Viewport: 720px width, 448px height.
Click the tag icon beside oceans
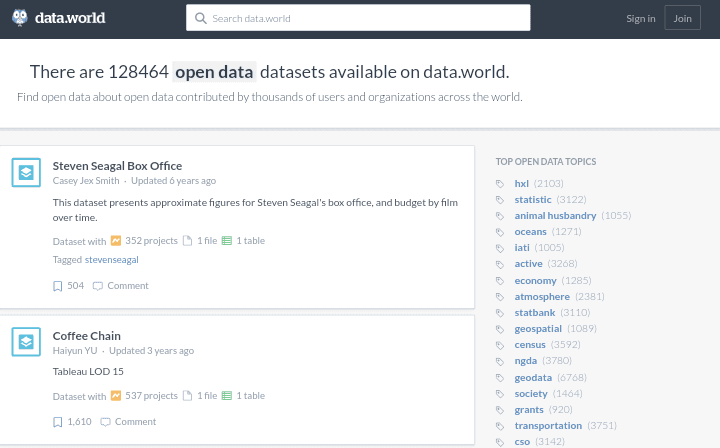pos(500,232)
